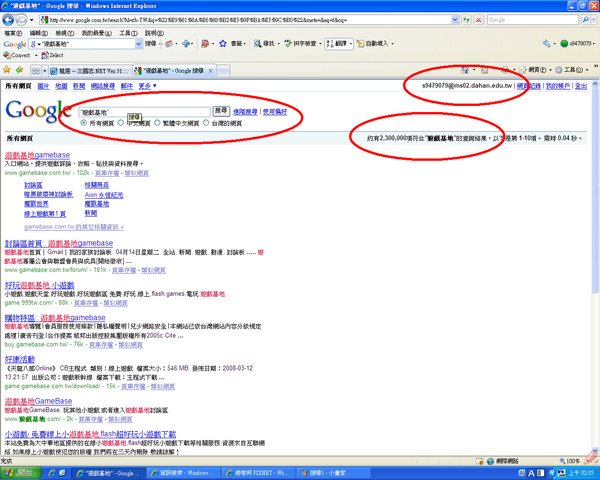
Task: Open the address bar URL history dropdown
Action: pyautogui.click(x=455, y=20)
